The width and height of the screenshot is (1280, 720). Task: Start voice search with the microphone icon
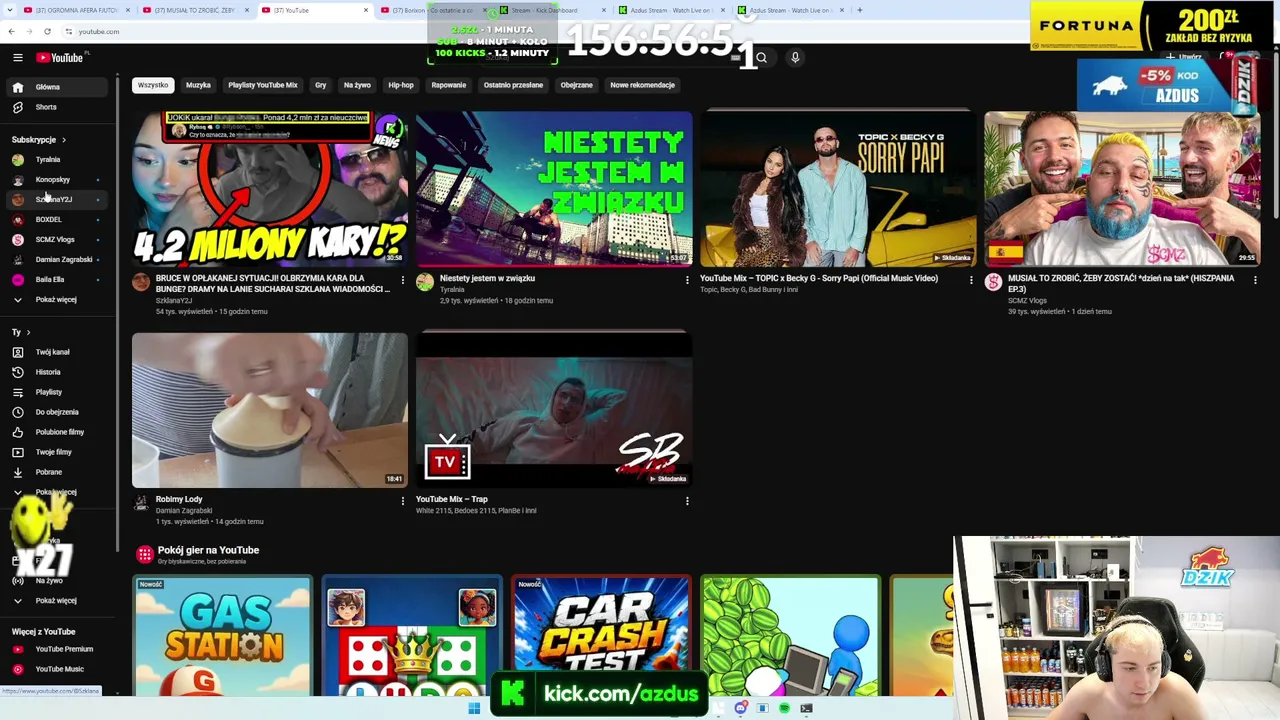(795, 58)
